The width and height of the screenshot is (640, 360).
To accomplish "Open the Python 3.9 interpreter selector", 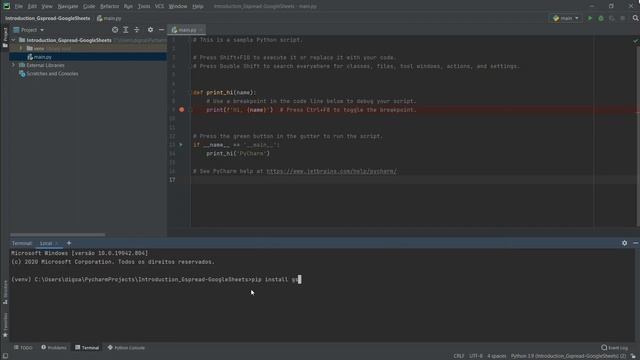I will [x=568, y=356].
